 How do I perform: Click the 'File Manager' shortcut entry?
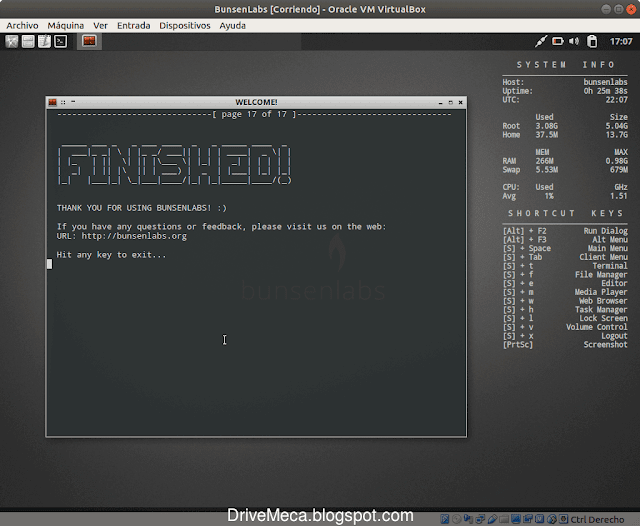point(601,275)
